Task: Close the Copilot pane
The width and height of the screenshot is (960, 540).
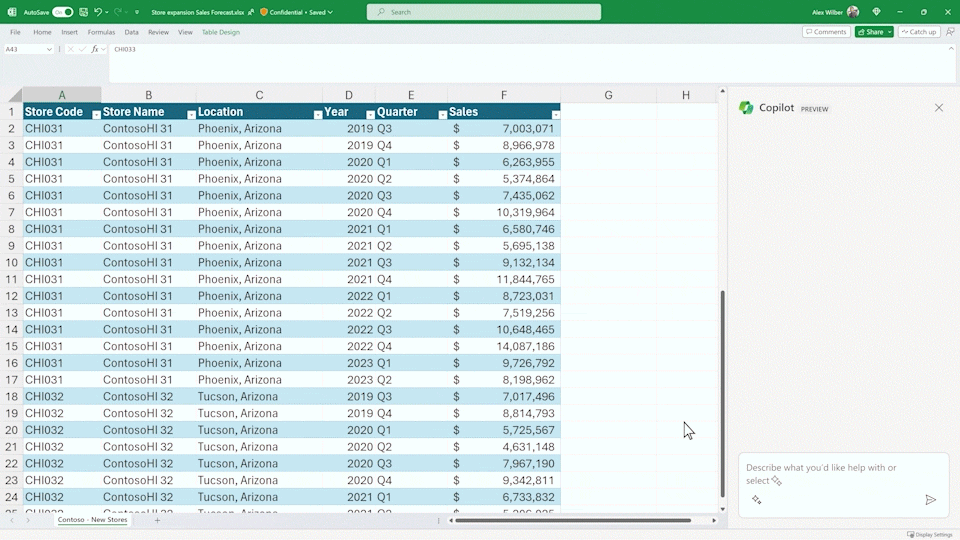Action: pos(938,108)
